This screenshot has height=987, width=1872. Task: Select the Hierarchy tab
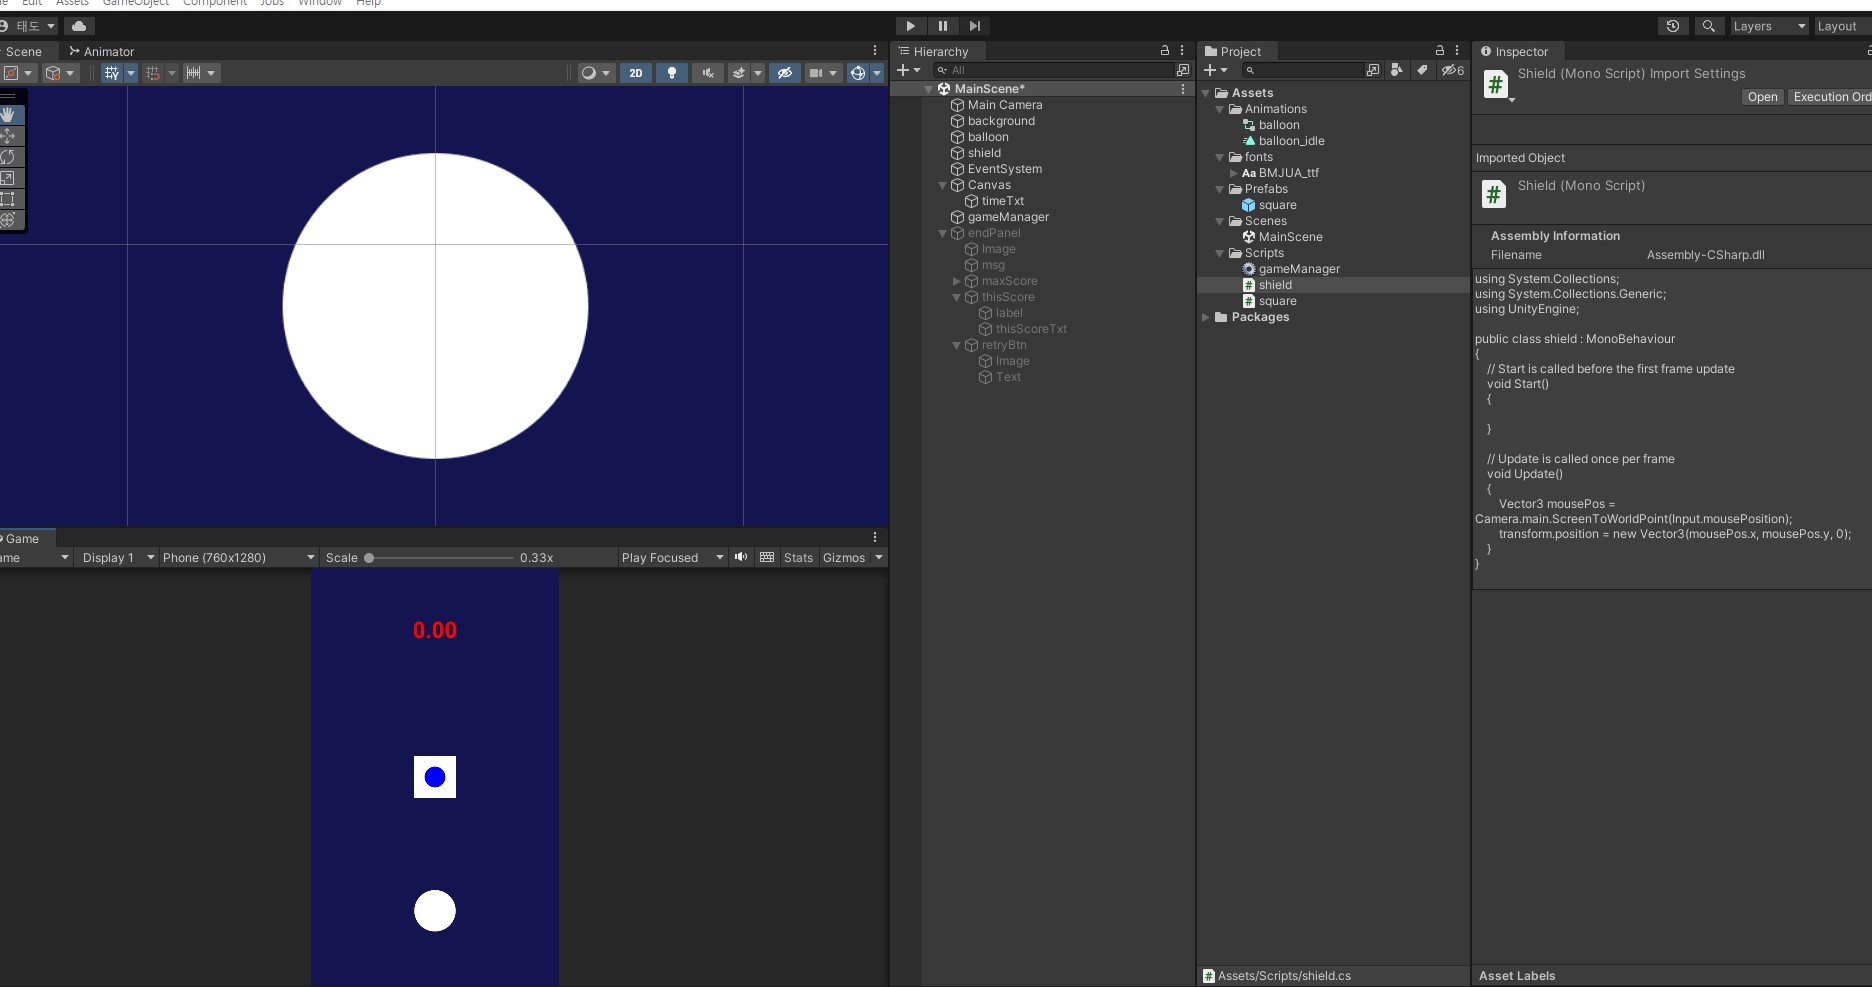tap(934, 51)
